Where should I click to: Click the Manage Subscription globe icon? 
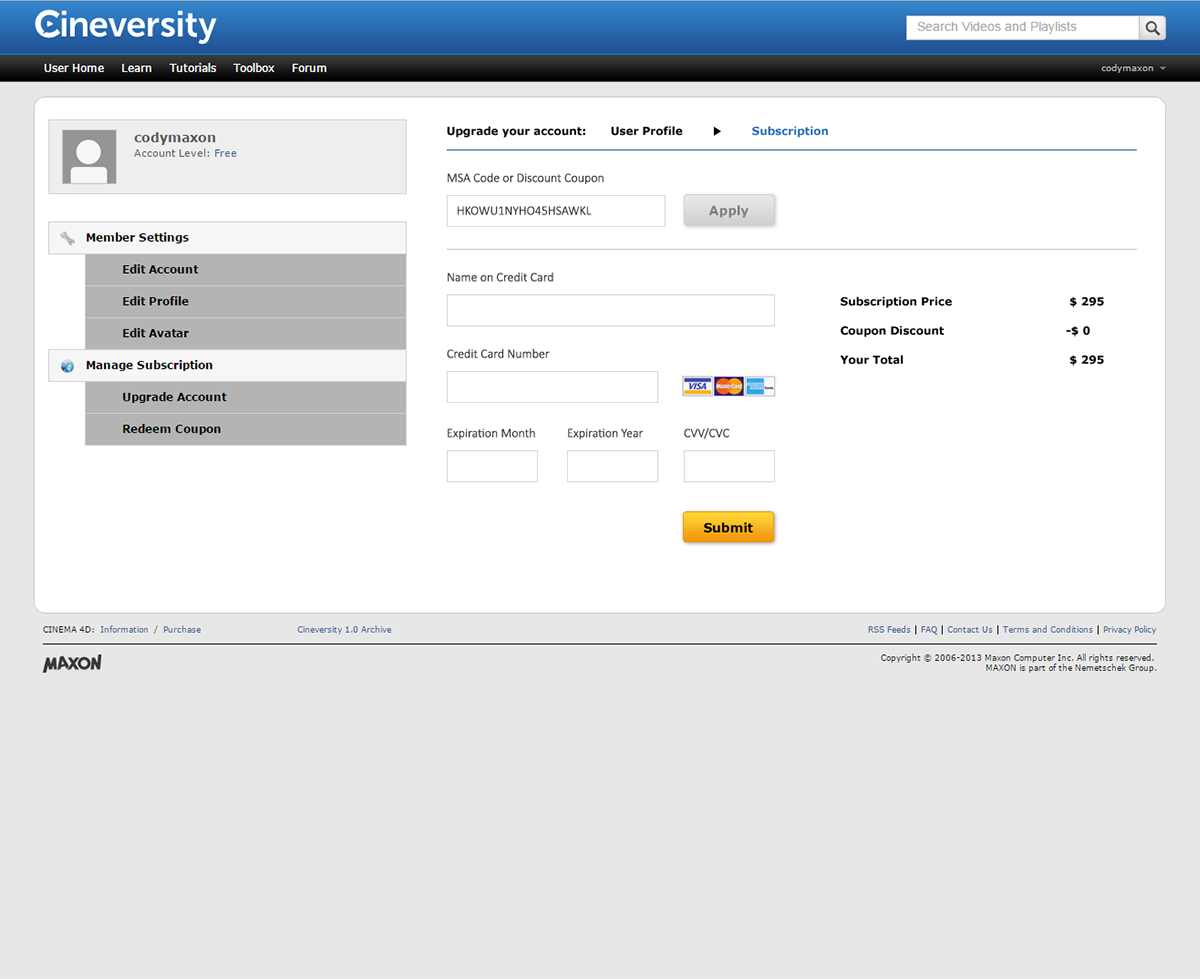(x=67, y=366)
